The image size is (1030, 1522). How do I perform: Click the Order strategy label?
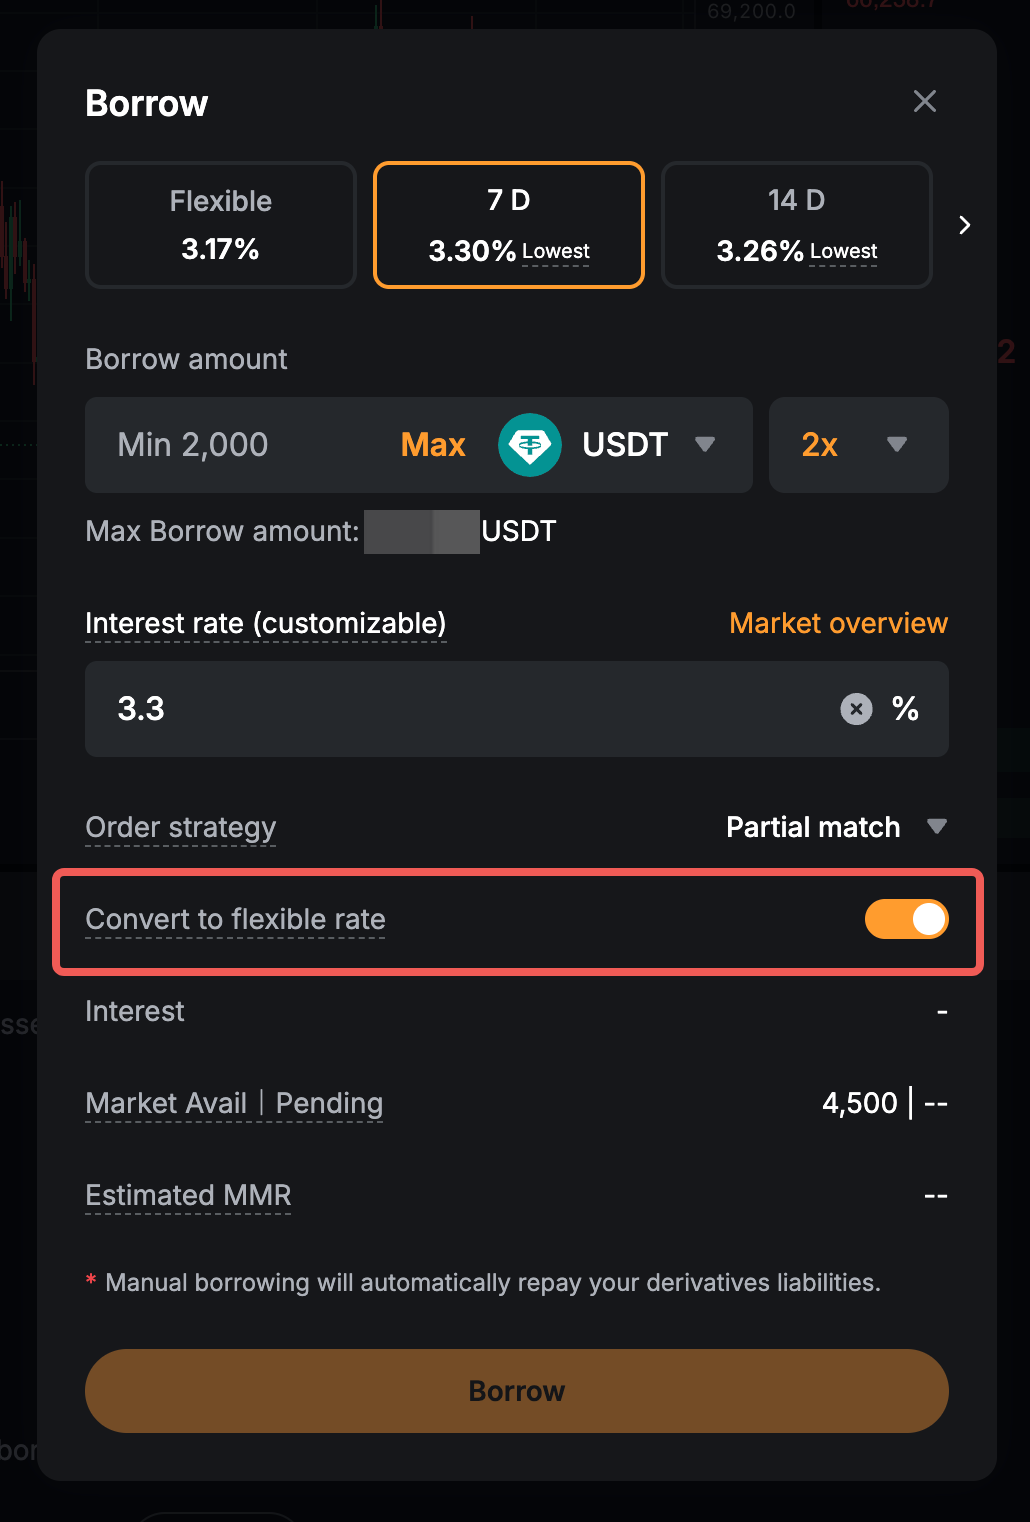[x=181, y=828]
